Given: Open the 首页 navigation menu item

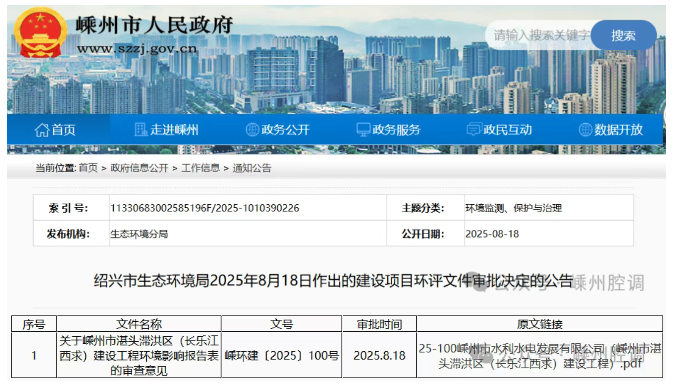Looking at the screenshot, I should [55, 130].
